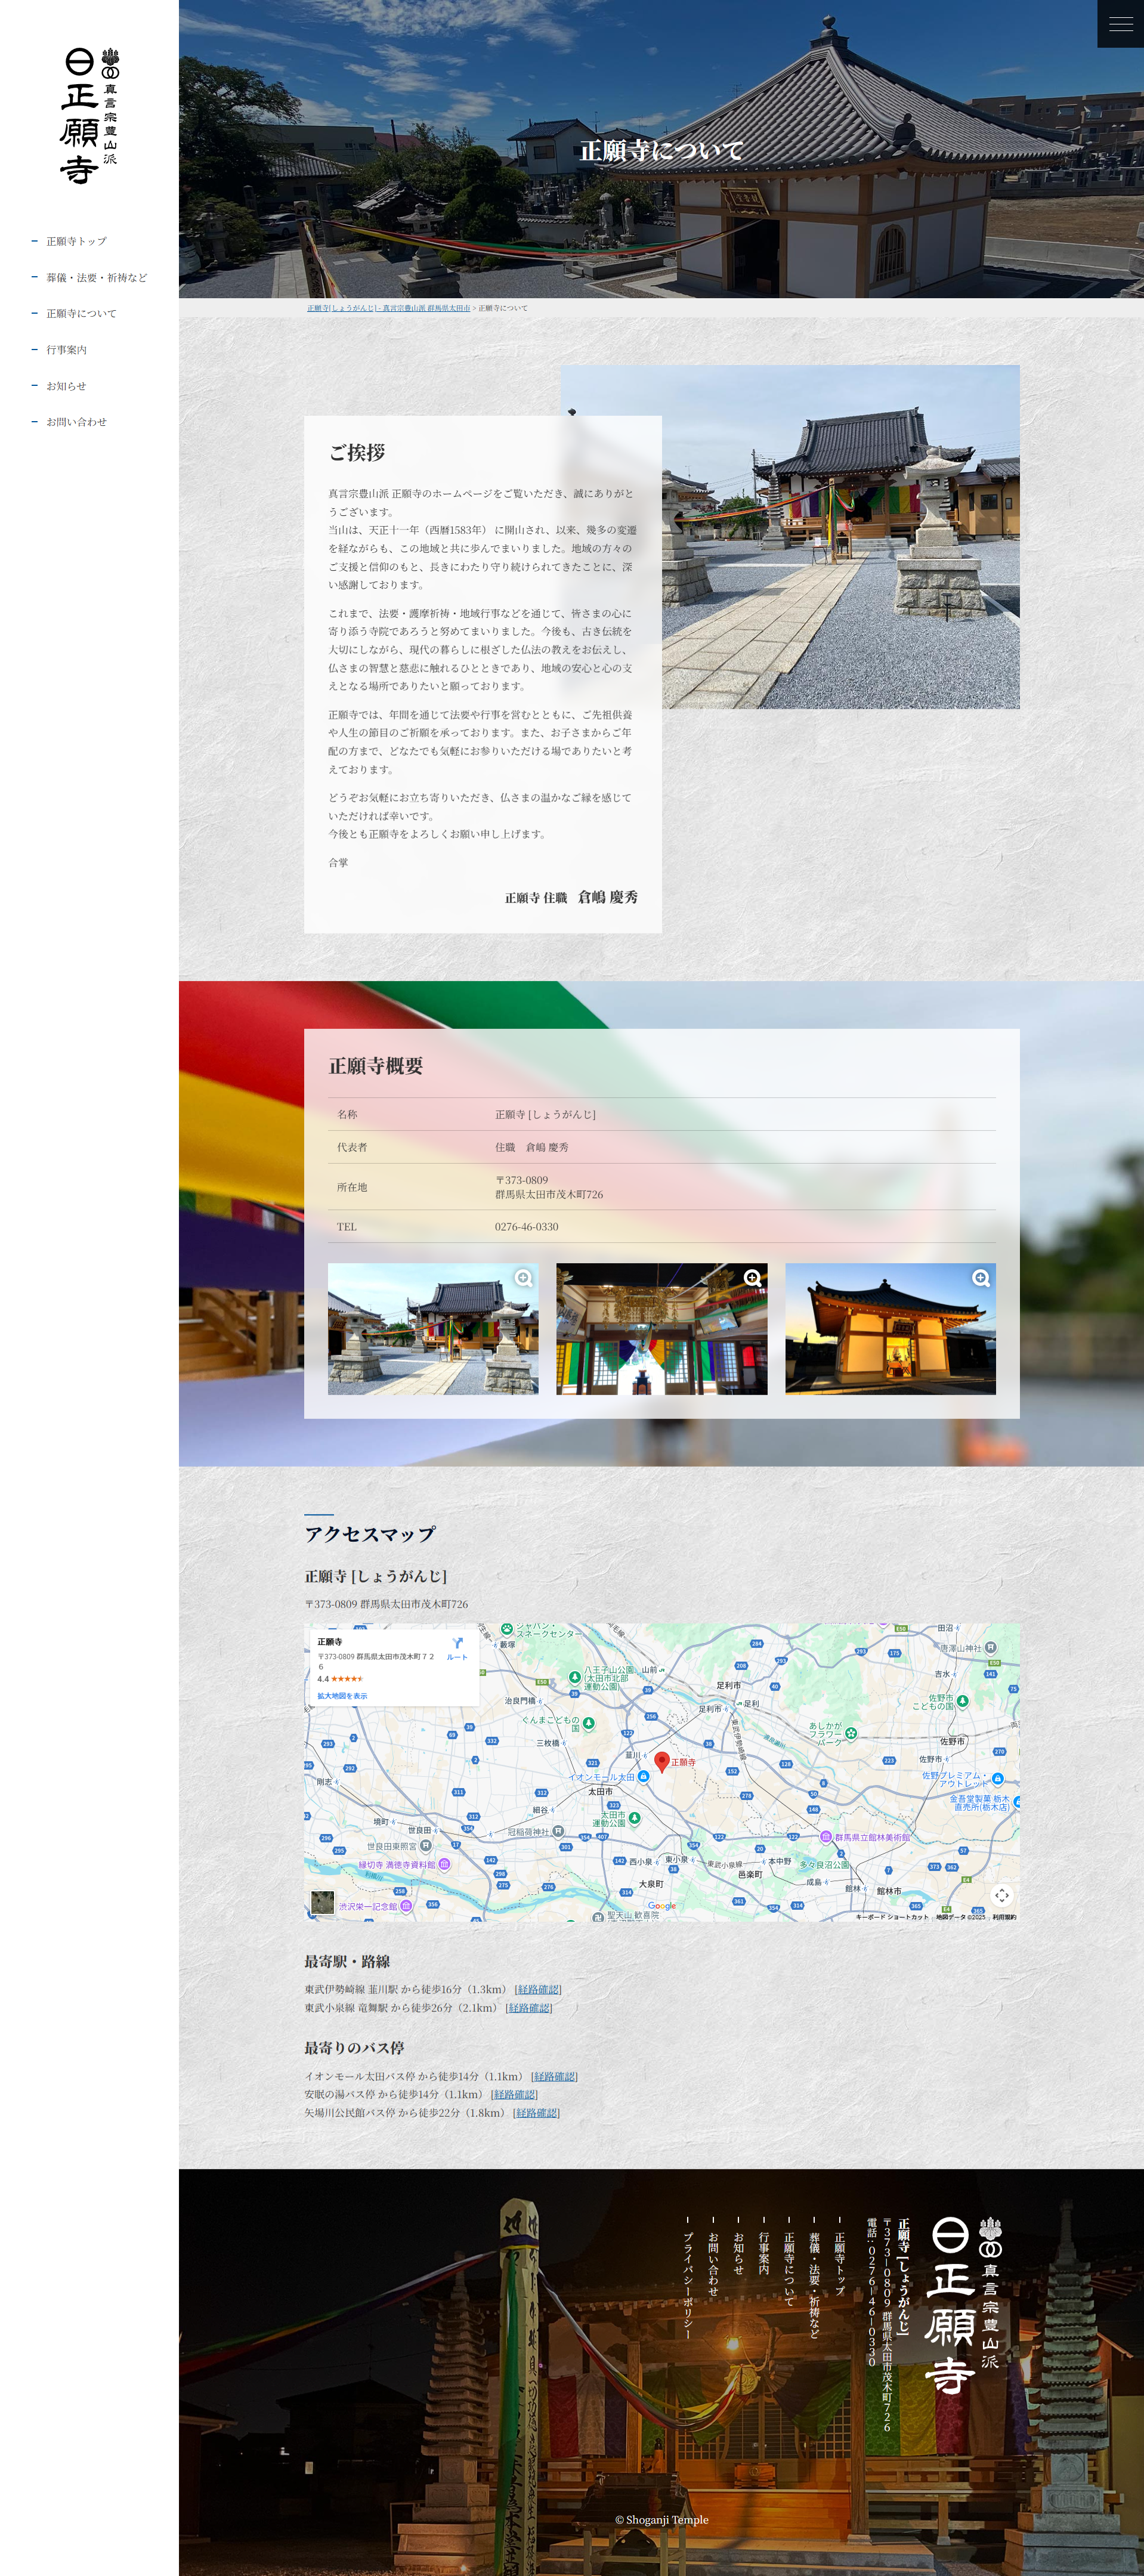
Task: Click 経路確認 link for イオンモール太田バス停
Action: (x=554, y=2076)
